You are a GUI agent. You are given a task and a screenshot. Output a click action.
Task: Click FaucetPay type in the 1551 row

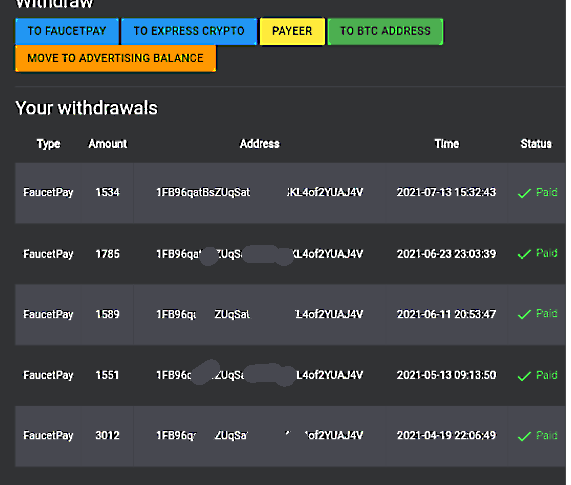pos(48,375)
